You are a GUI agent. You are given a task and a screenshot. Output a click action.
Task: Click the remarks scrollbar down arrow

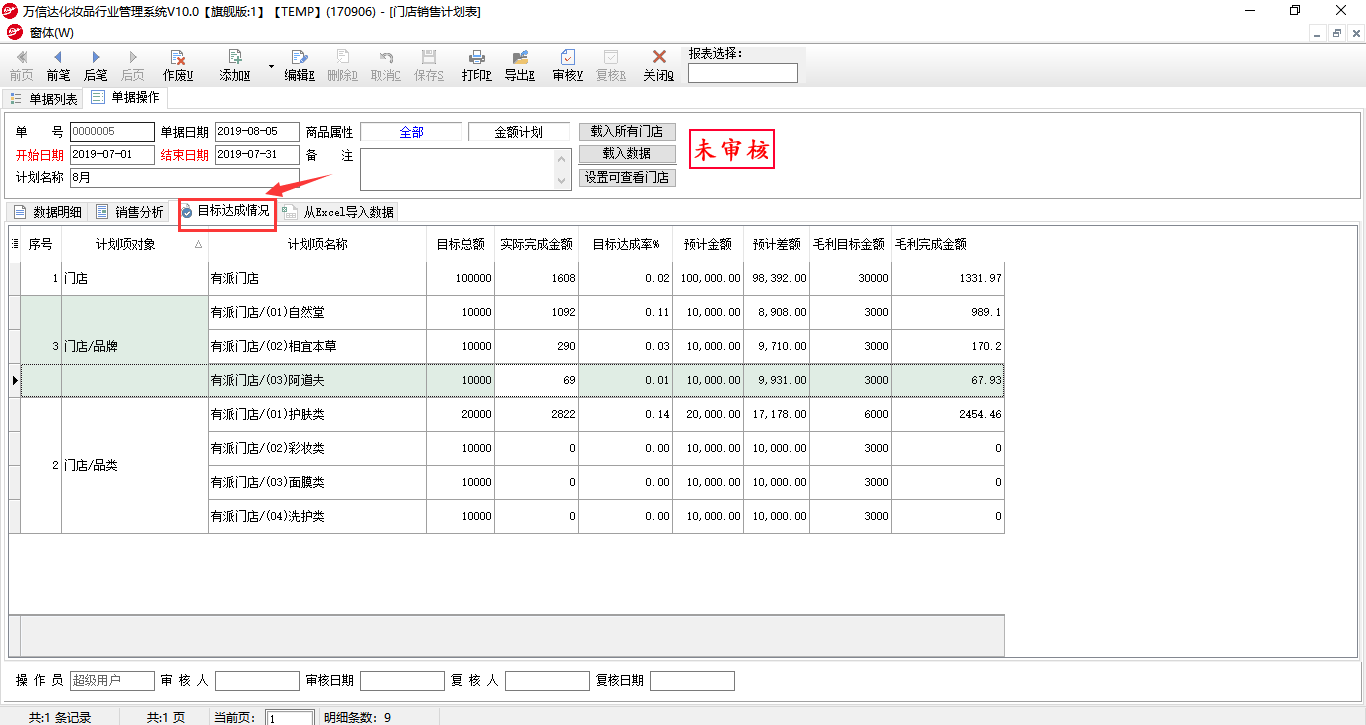pyautogui.click(x=564, y=182)
